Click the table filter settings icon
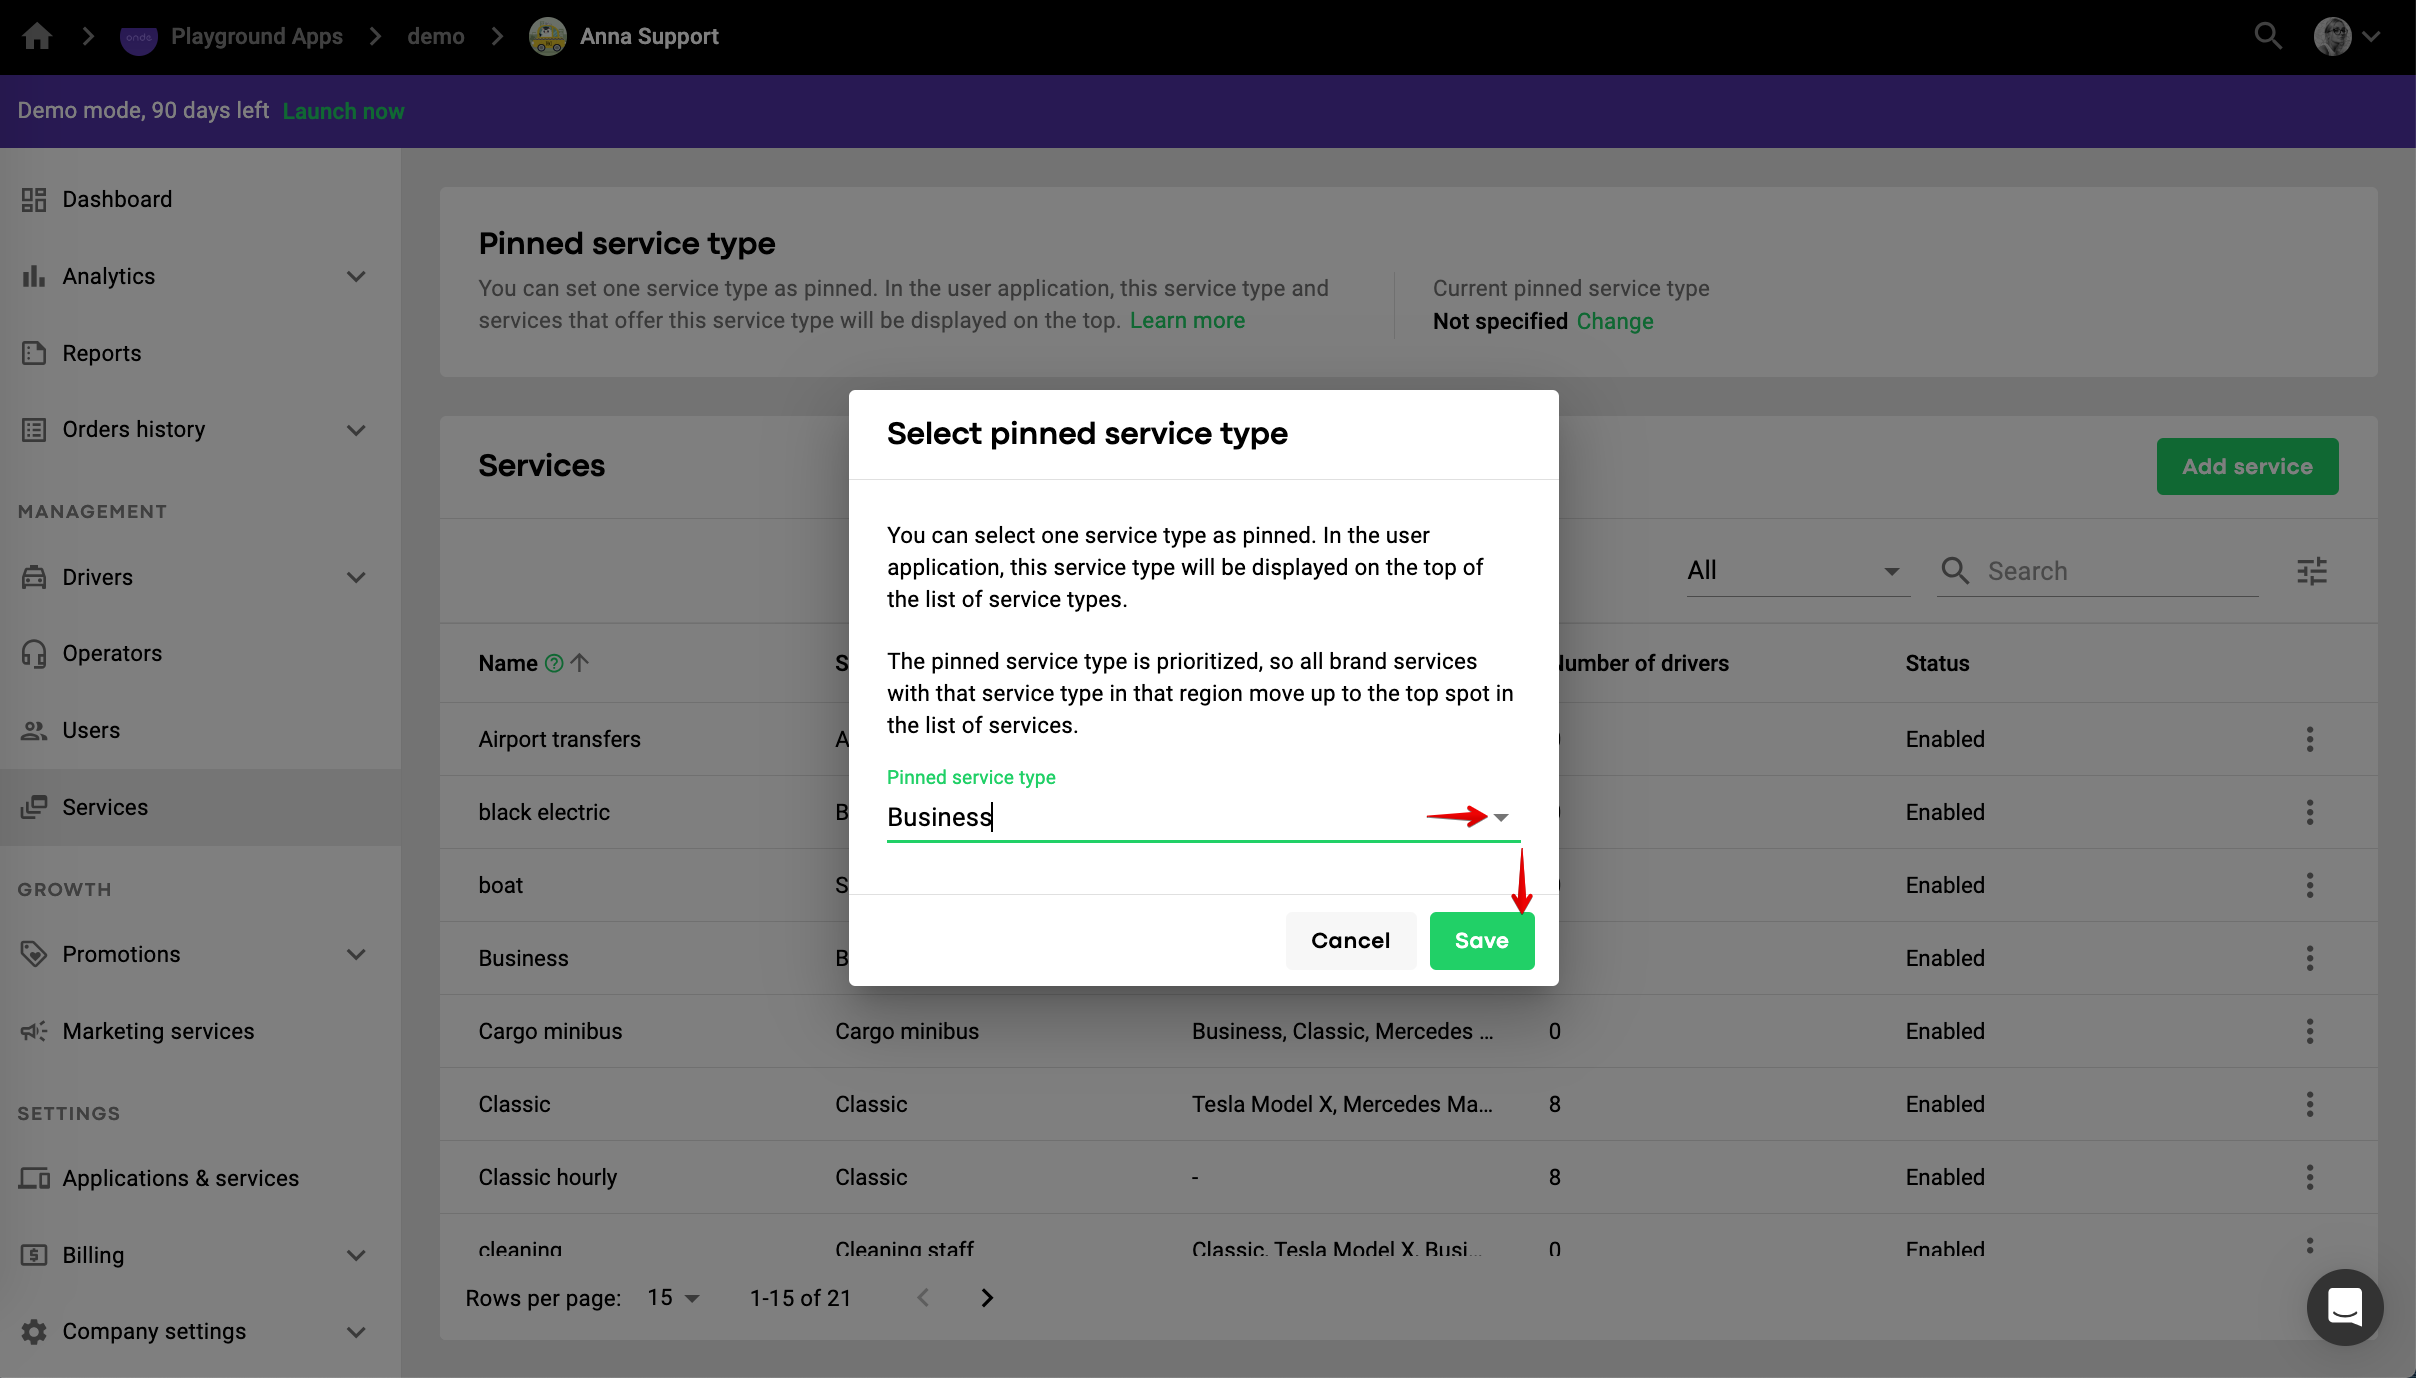This screenshot has width=2416, height=1378. pos(2312,571)
